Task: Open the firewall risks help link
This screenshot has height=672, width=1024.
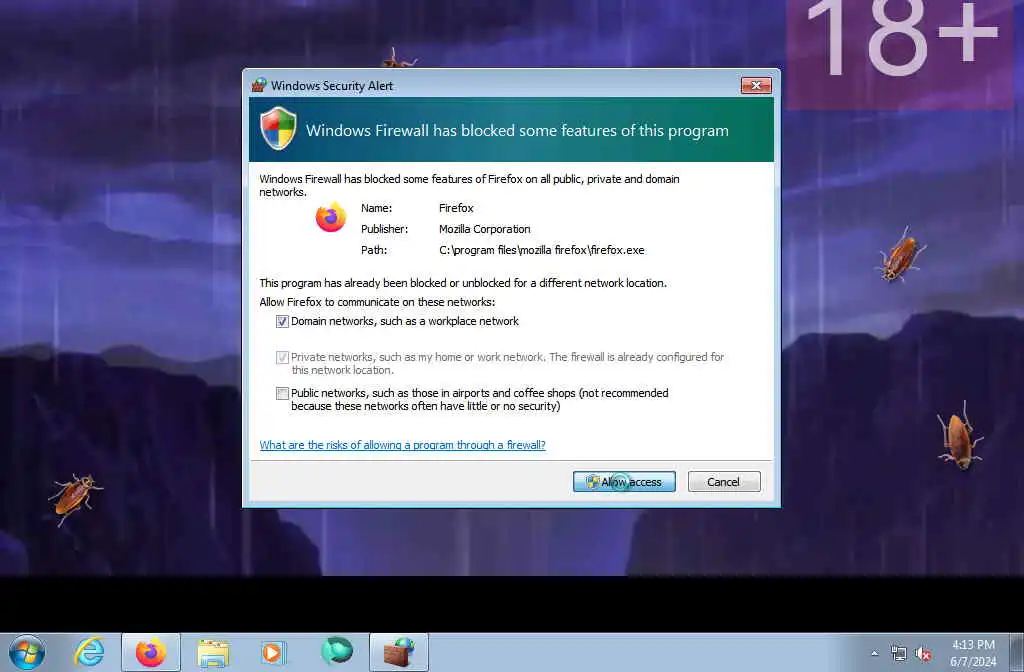Action: (x=402, y=445)
